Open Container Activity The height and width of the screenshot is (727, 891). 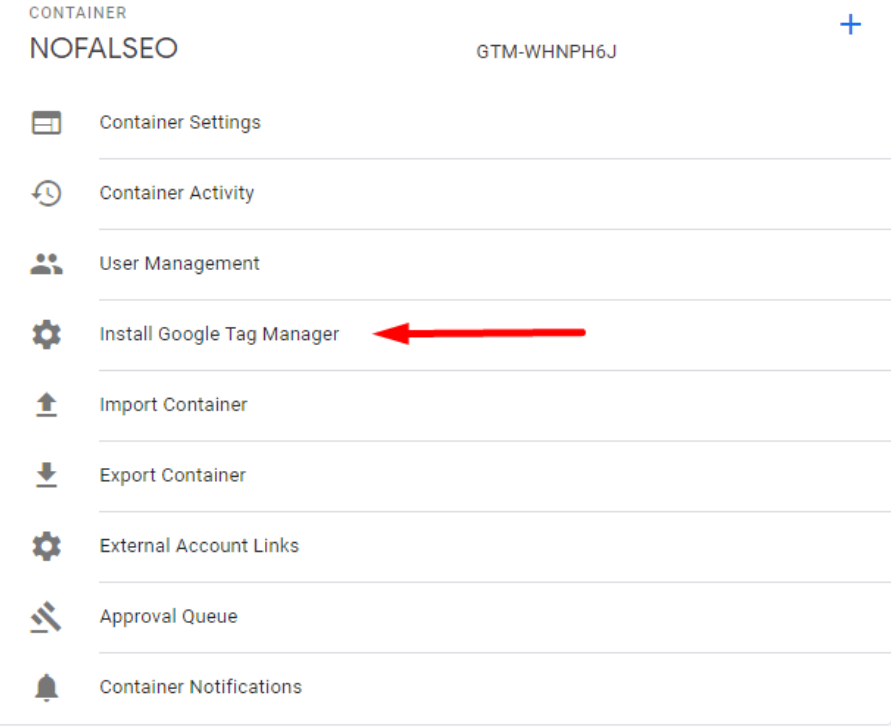175,192
